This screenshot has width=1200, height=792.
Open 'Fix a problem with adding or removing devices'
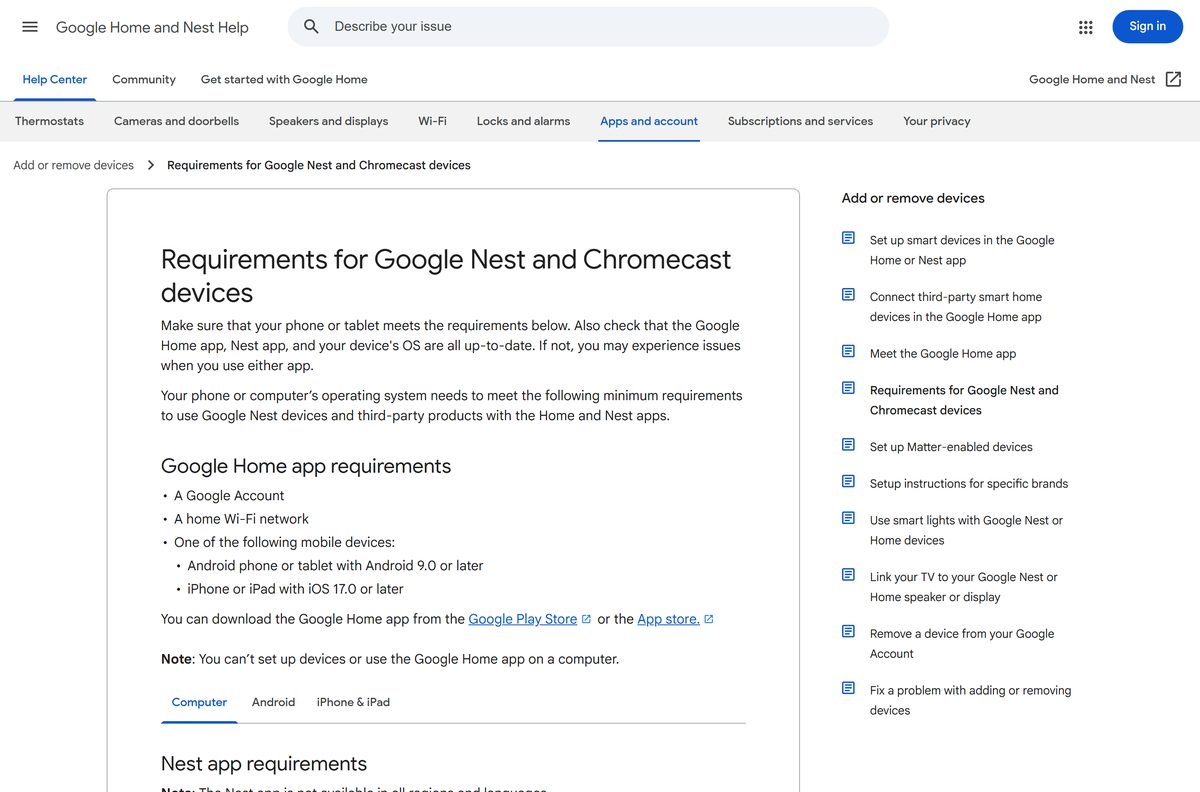pyautogui.click(x=970, y=700)
